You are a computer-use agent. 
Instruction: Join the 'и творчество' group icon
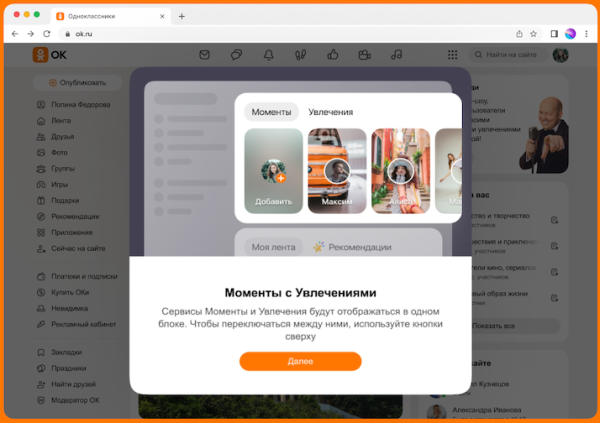click(x=554, y=220)
